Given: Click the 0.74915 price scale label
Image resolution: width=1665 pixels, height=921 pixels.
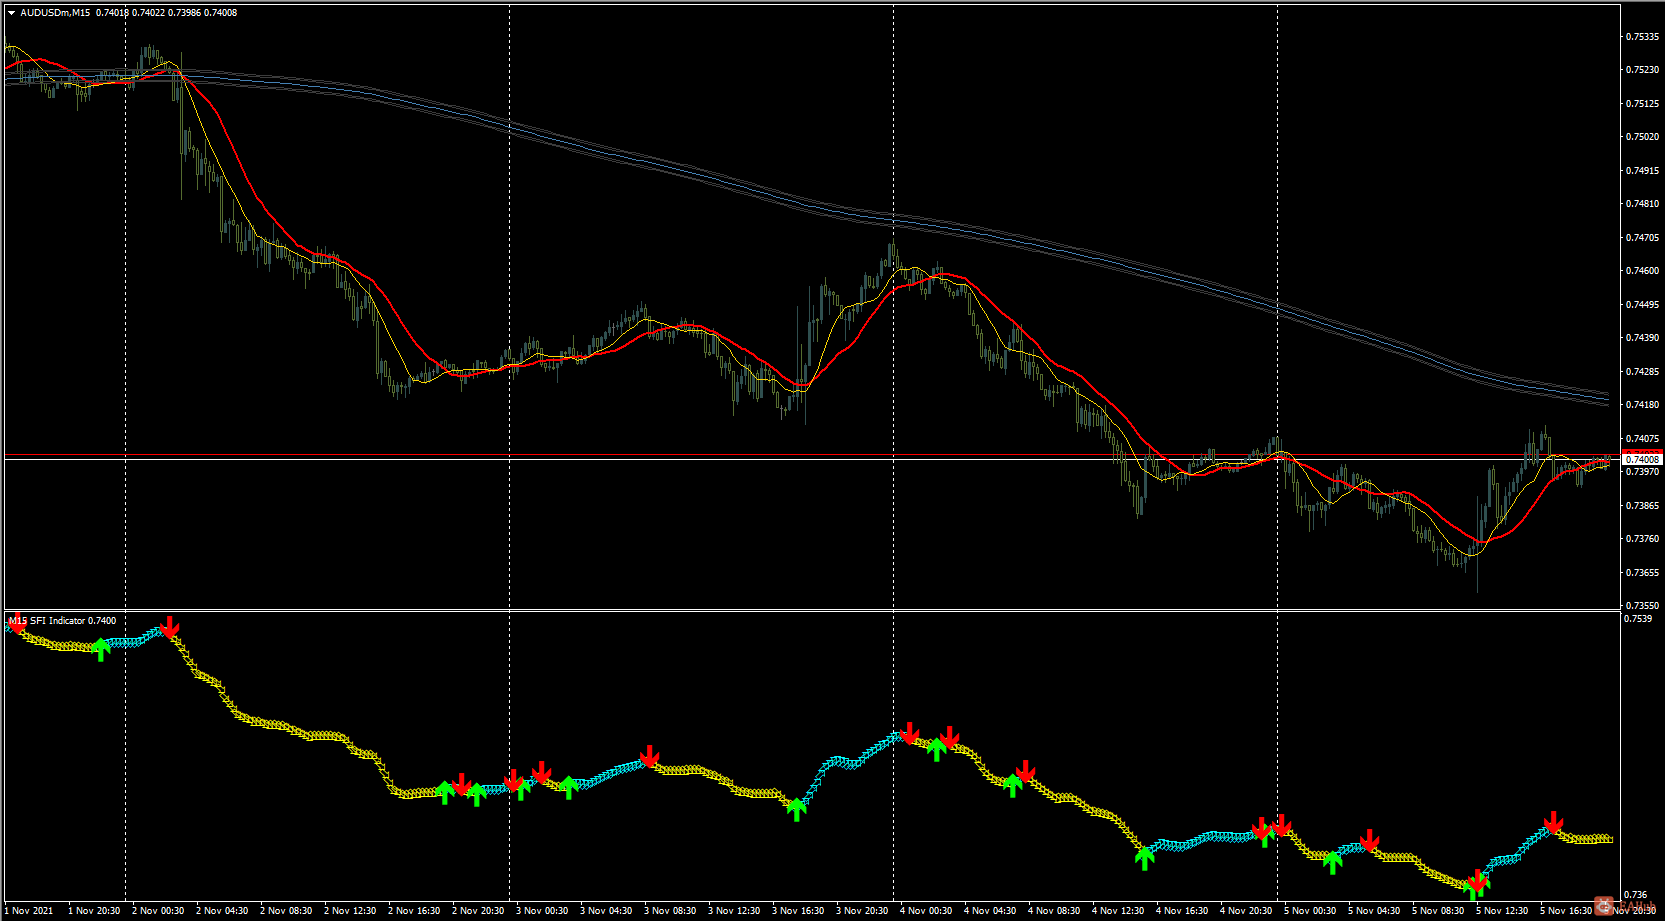Looking at the screenshot, I should [1643, 171].
